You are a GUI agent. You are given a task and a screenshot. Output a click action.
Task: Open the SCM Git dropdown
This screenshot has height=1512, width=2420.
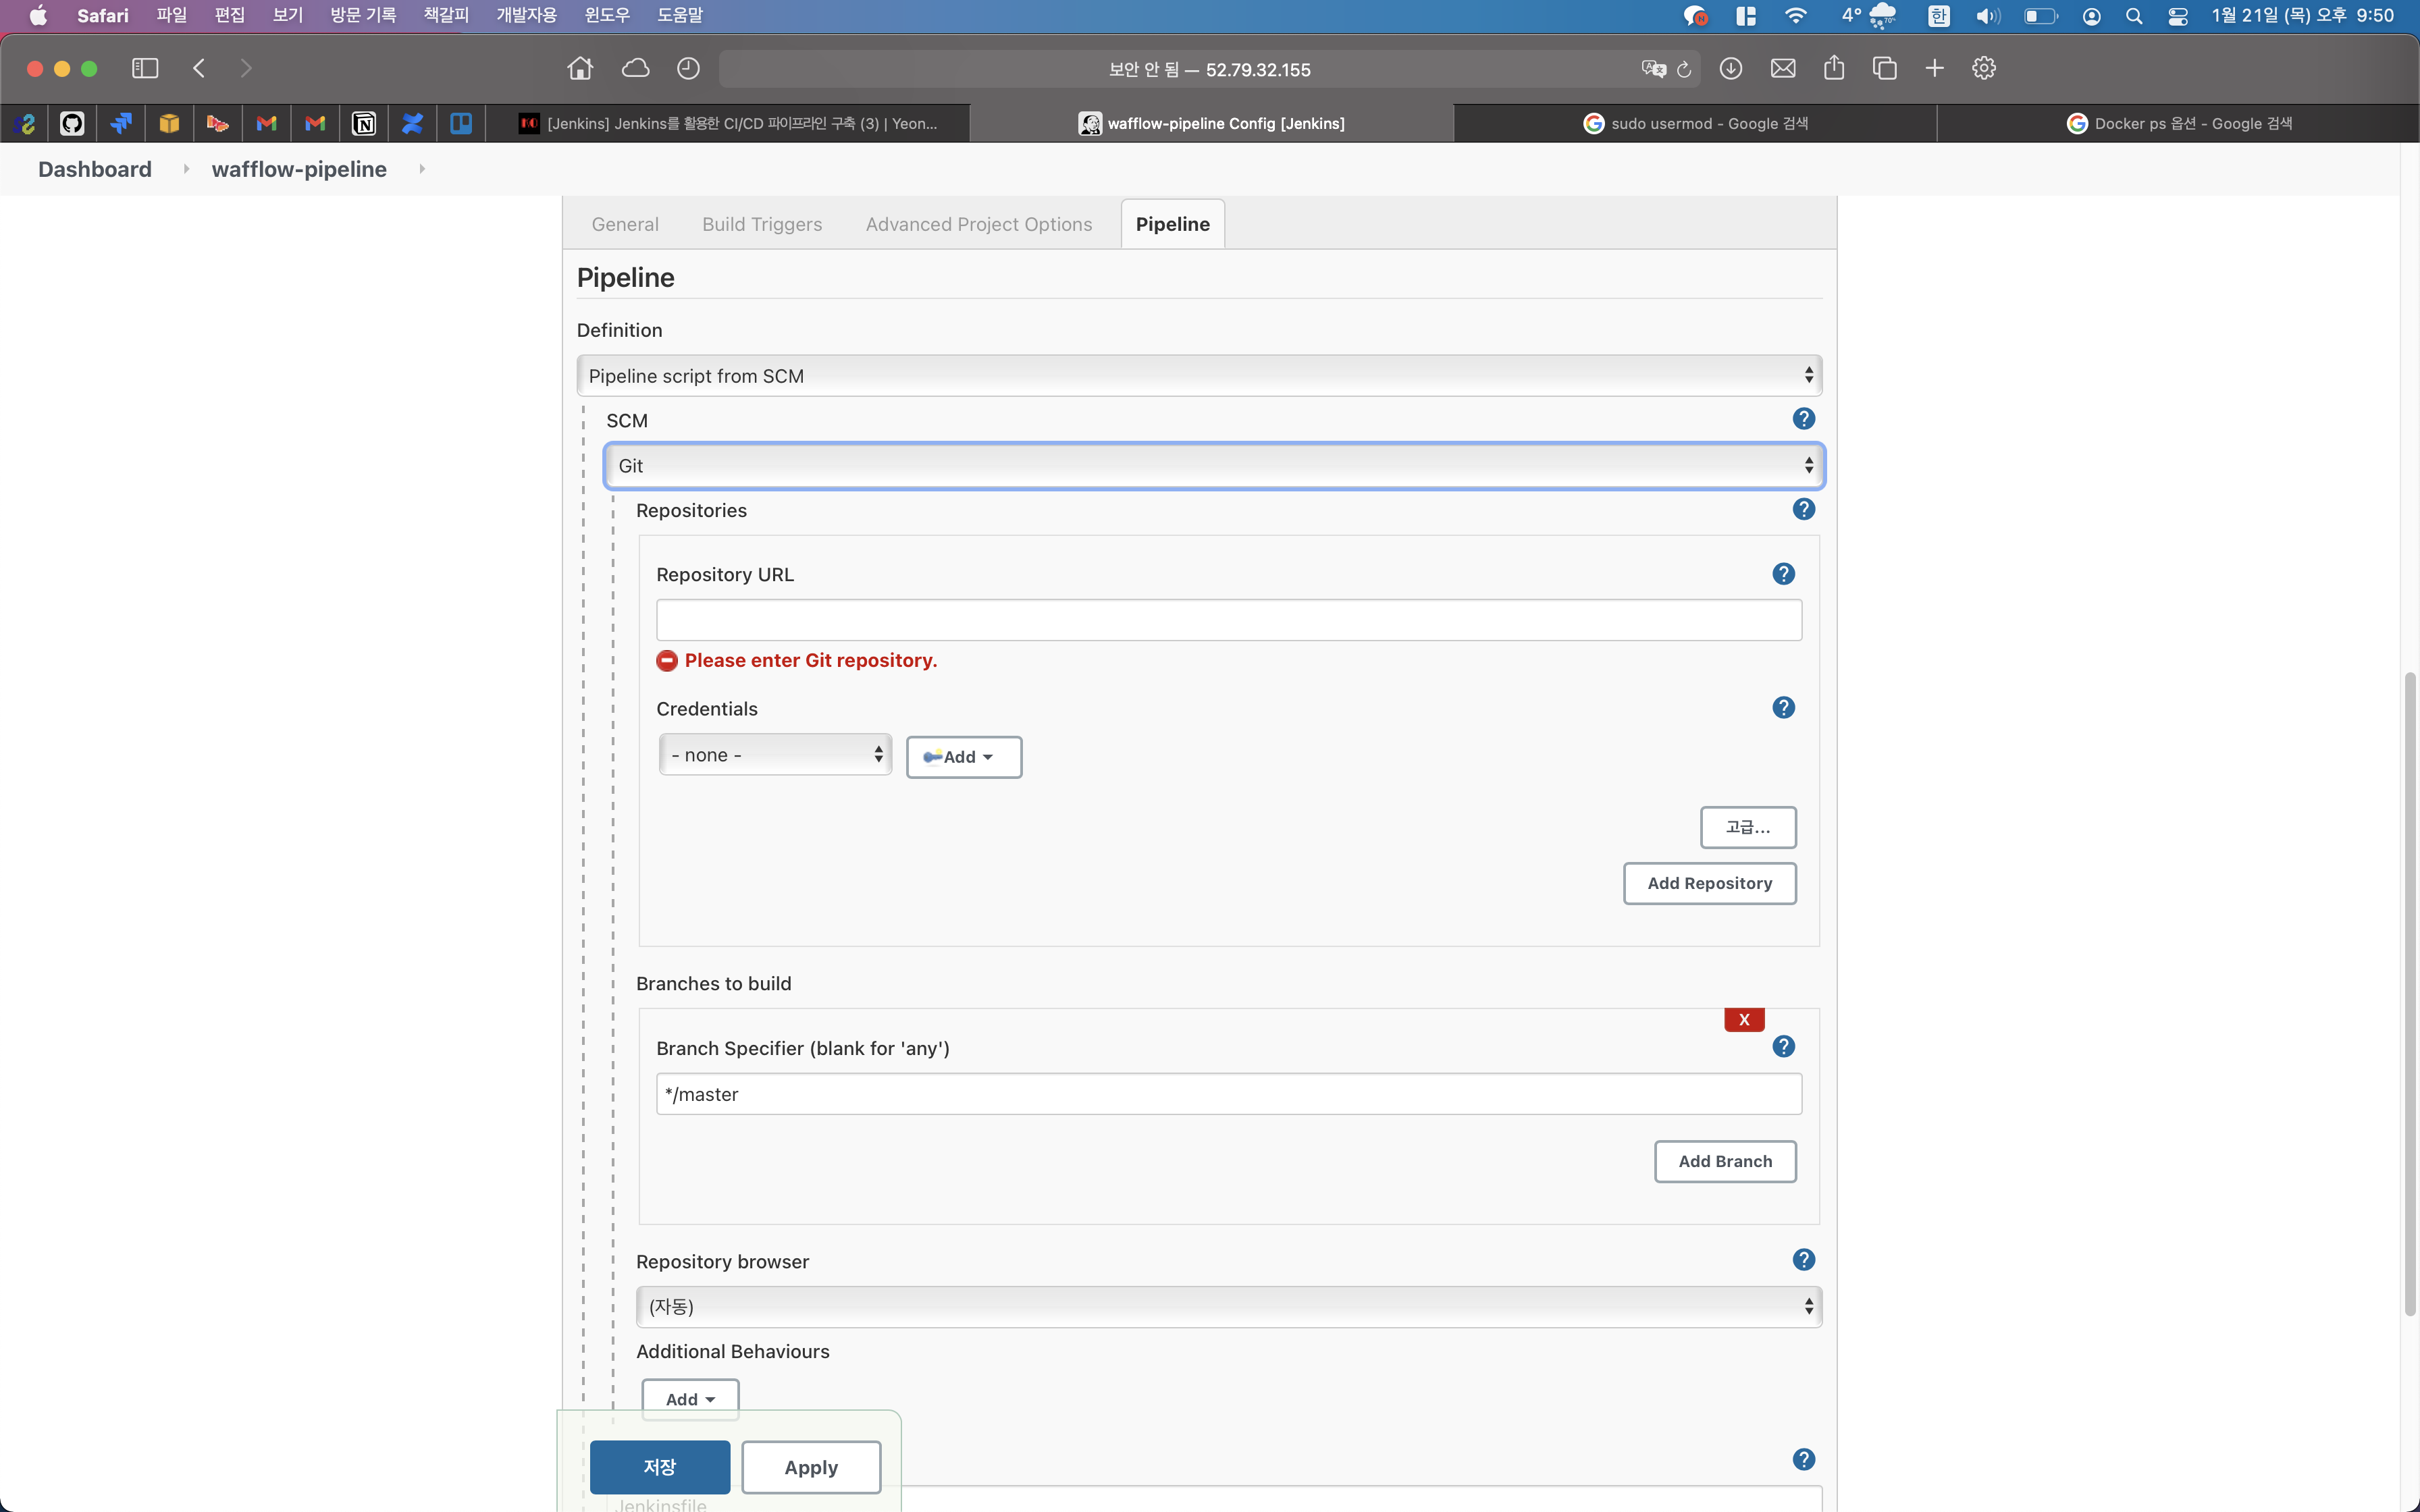[1214, 466]
